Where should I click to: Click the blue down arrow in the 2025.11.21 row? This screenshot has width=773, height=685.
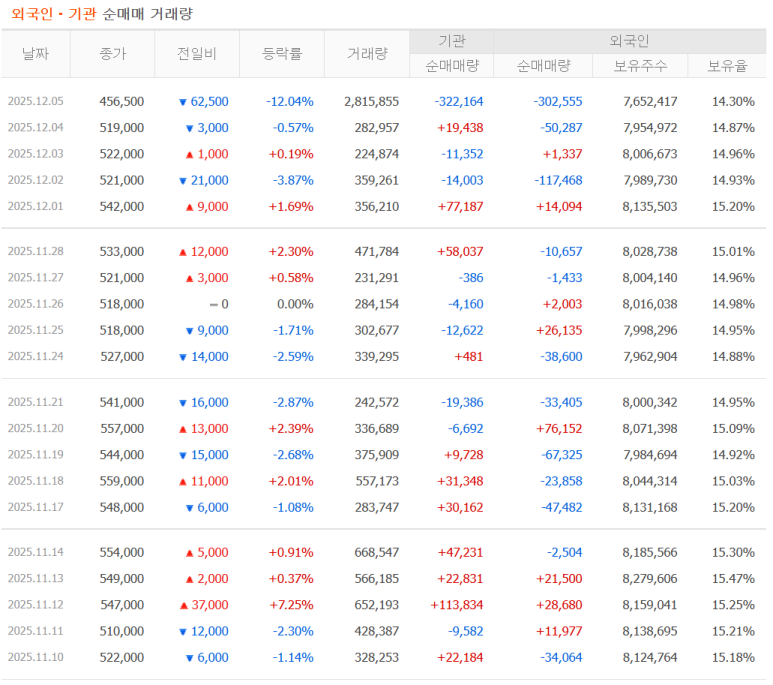point(182,403)
